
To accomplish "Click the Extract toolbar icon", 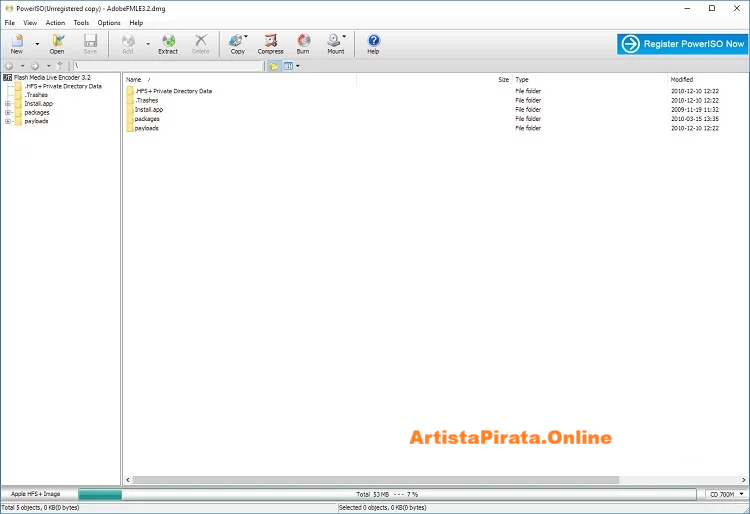I will click(168, 44).
